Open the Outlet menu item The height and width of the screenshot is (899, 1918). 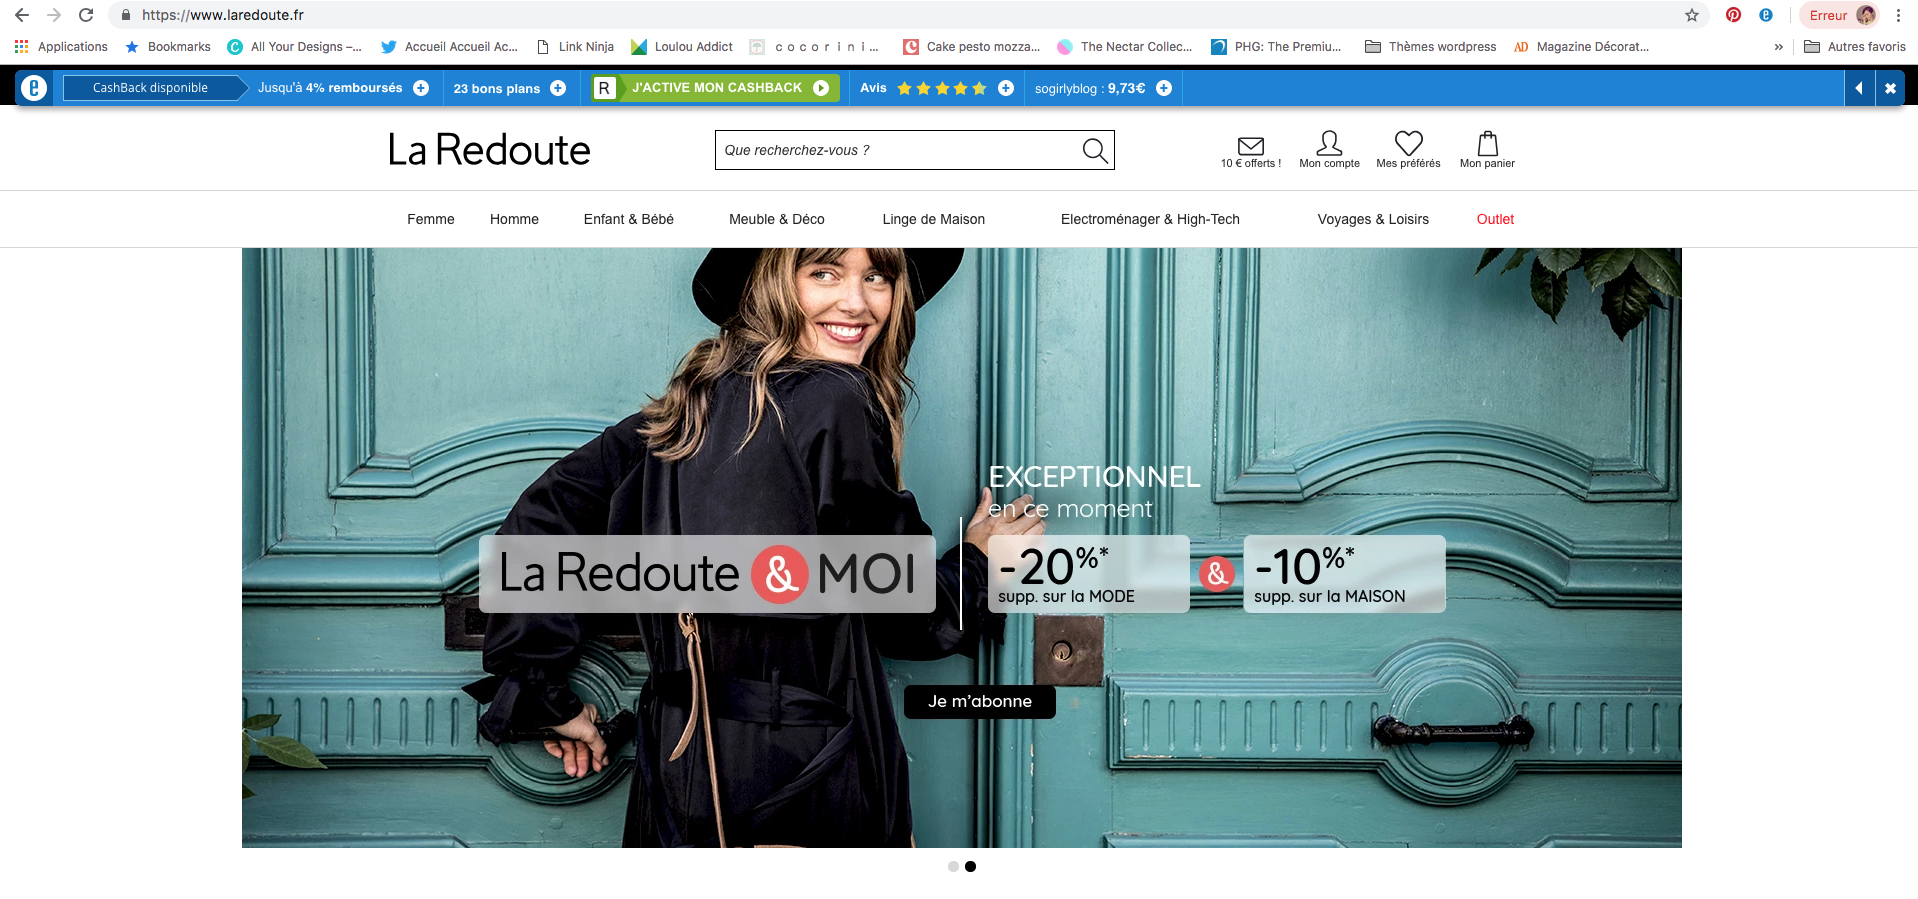[x=1495, y=219]
